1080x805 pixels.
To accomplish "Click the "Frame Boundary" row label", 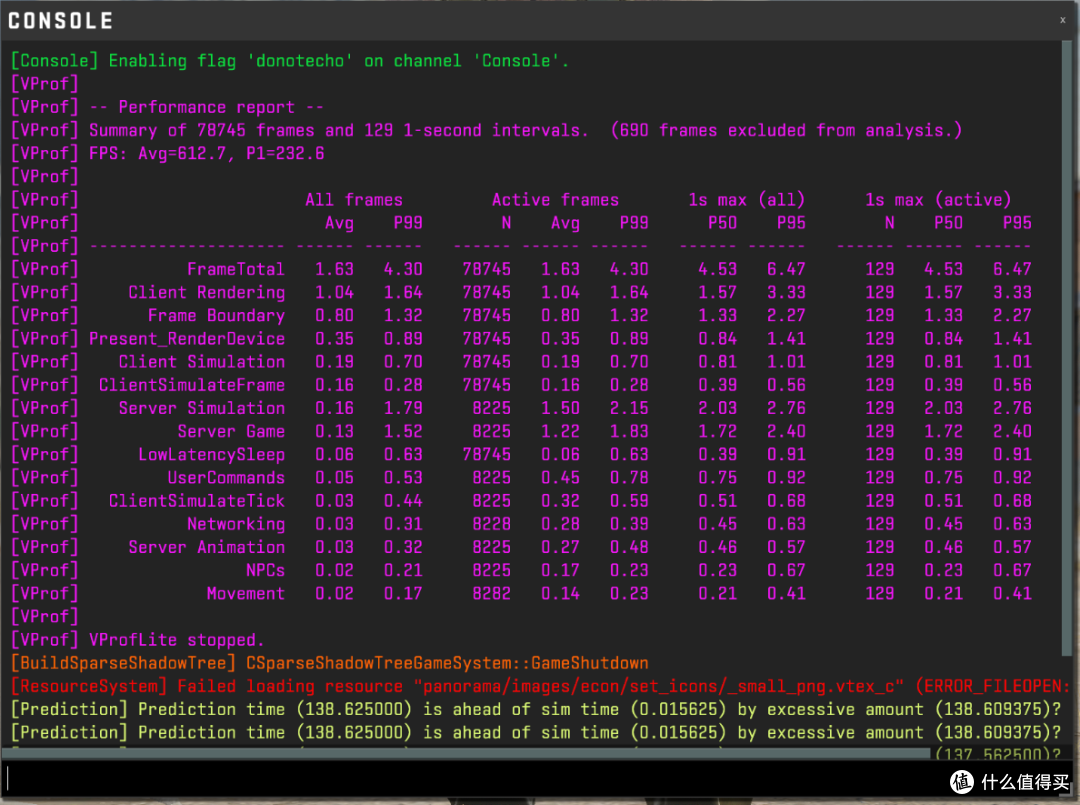I will pos(216,315).
